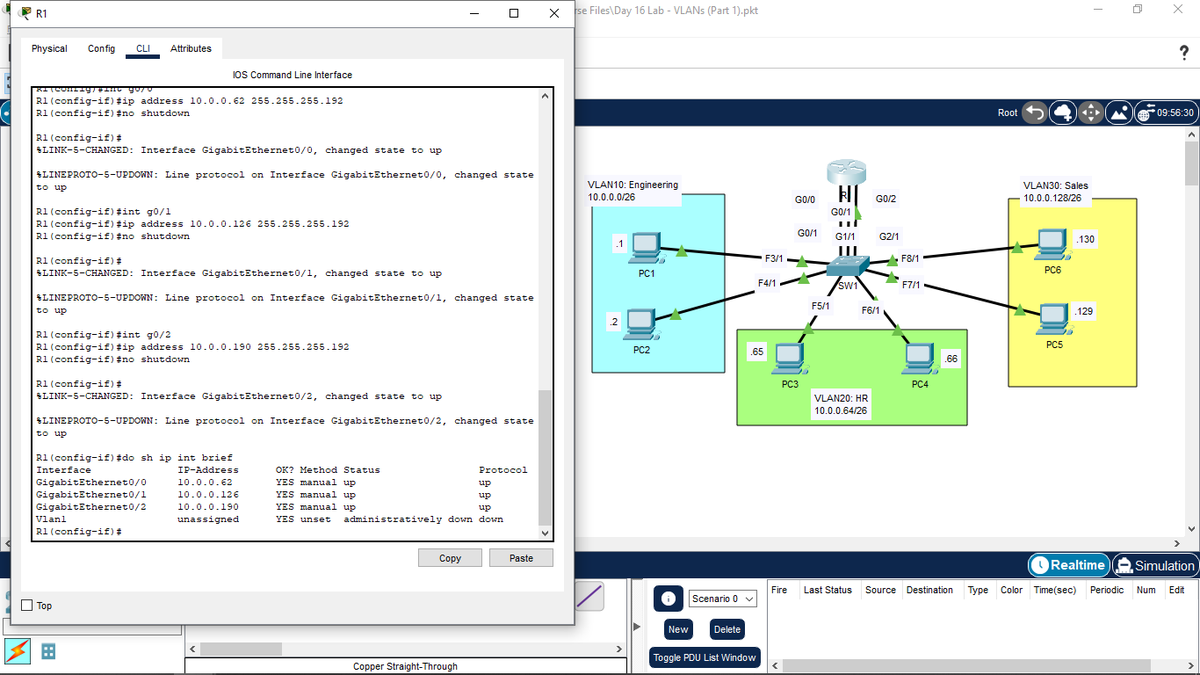Viewport: 1200px width, 675px height.
Task: Switch to the Physical tab
Action: tap(49, 48)
